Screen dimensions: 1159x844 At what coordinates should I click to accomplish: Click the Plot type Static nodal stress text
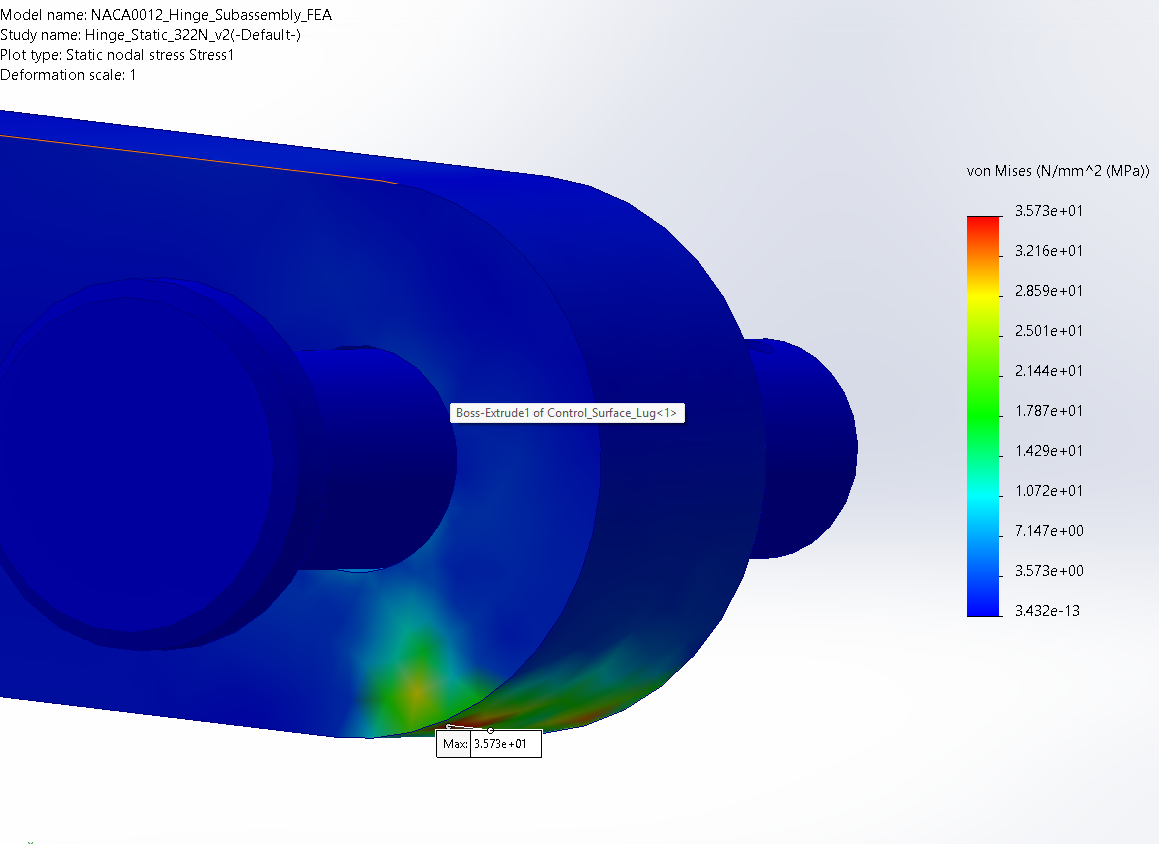click(117, 55)
